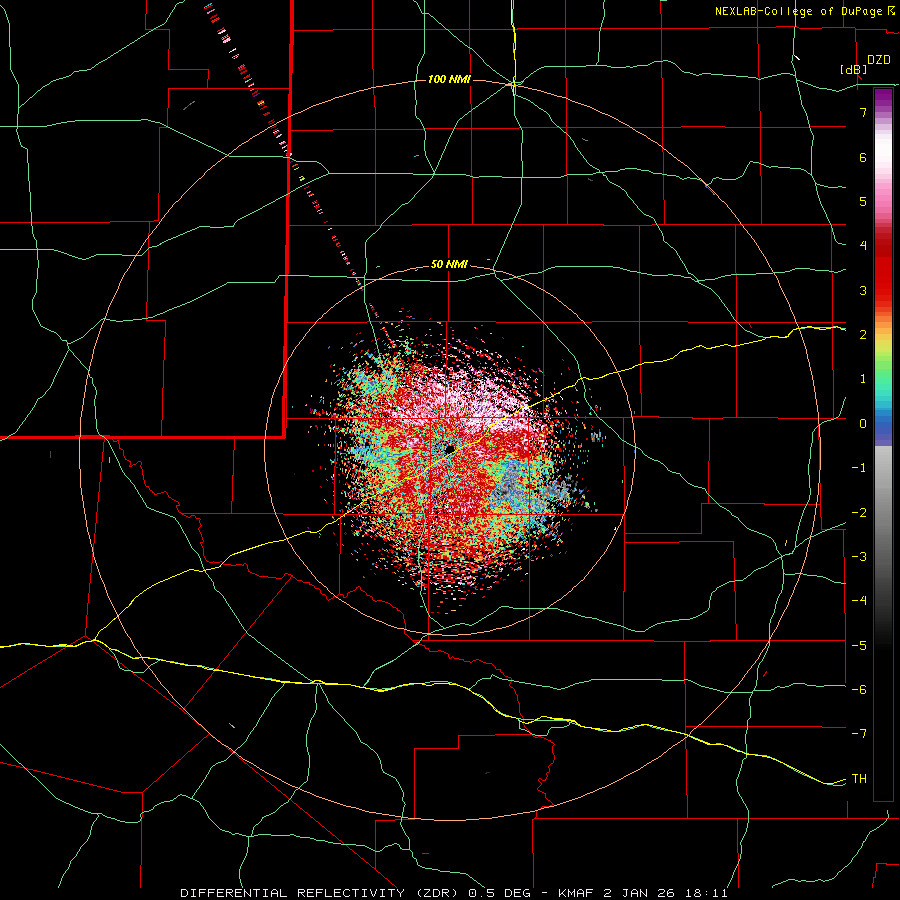Click the DZD product label
The image size is (900, 900).
tap(879, 60)
